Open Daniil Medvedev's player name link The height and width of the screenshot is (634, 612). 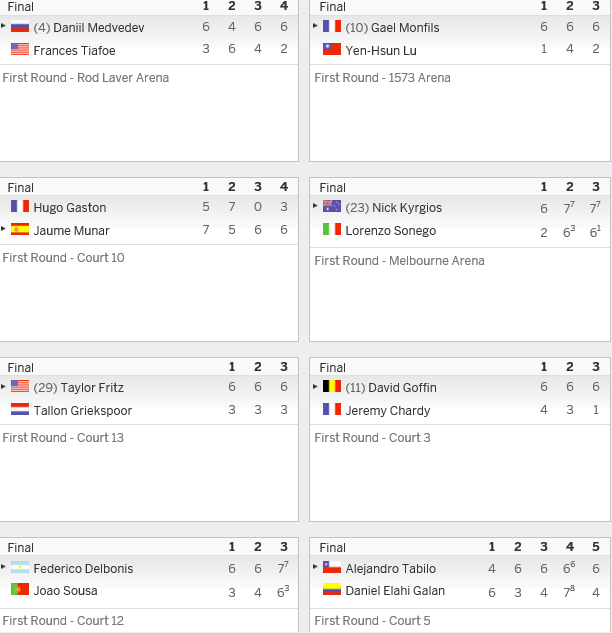click(x=99, y=27)
